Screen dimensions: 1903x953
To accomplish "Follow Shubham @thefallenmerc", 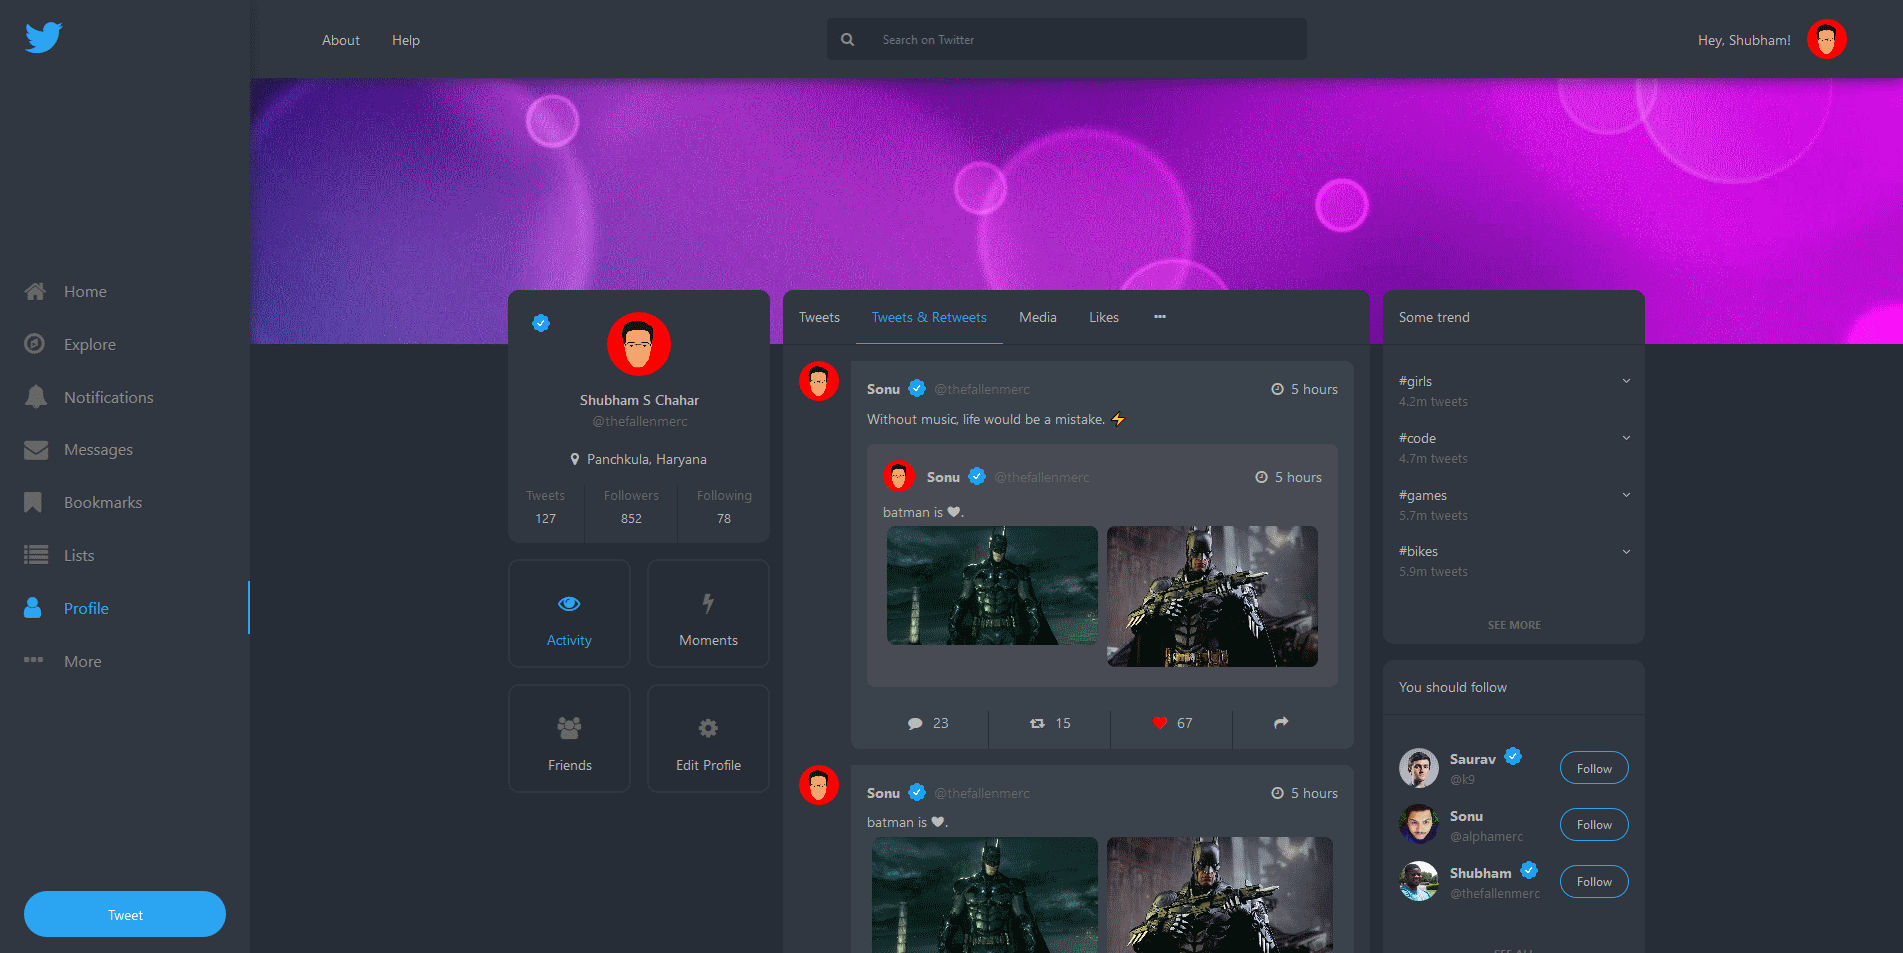I will pyautogui.click(x=1594, y=882).
